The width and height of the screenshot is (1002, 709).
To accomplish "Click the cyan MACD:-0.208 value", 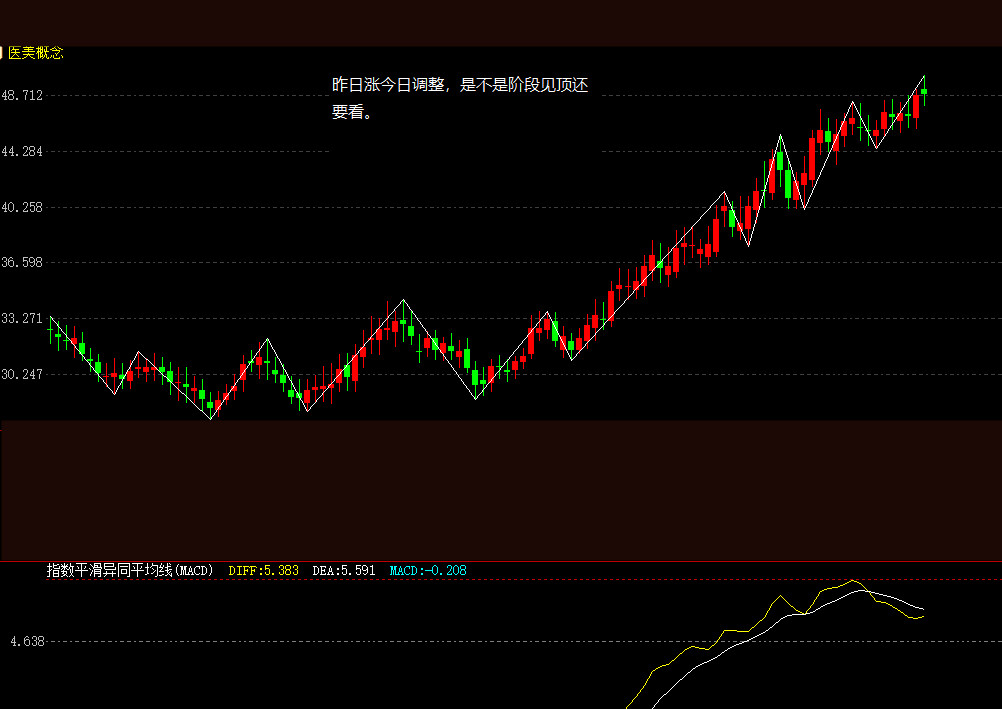I will tap(427, 571).
